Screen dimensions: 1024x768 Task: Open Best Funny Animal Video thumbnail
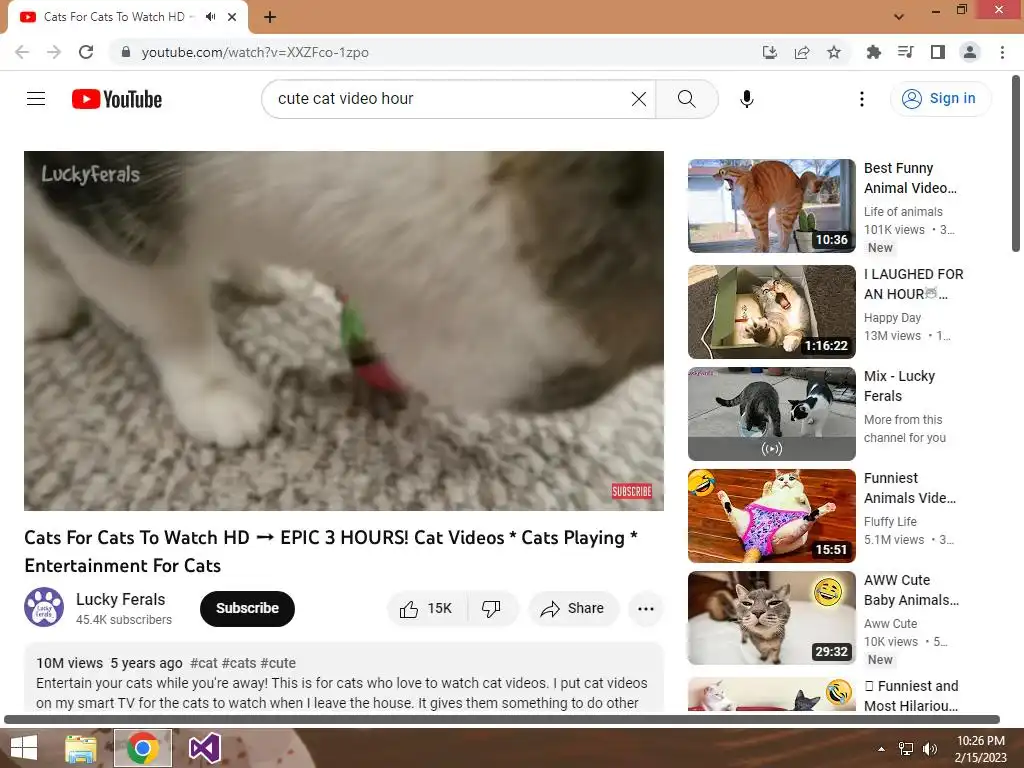click(x=771, y=206)
